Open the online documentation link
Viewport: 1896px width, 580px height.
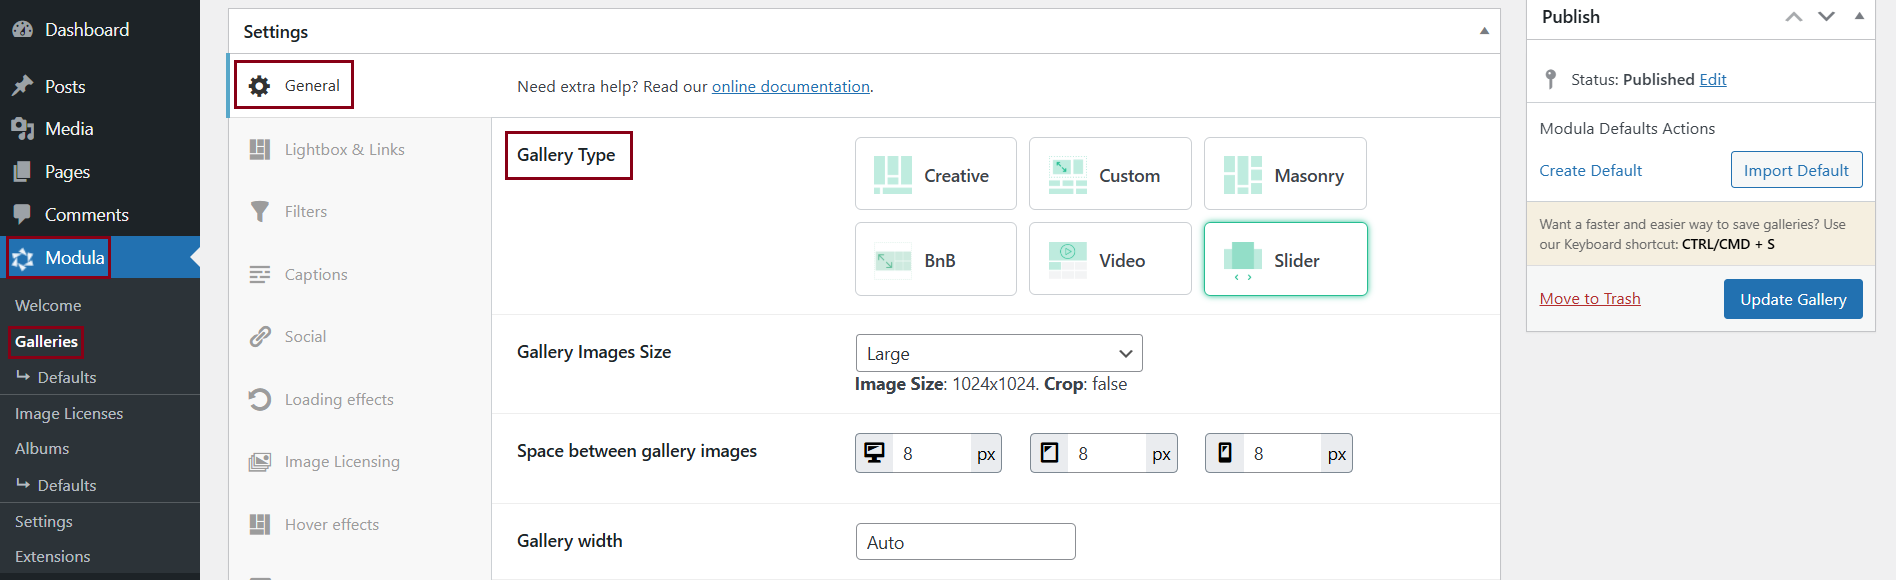pyautogui.click(x=790, y=86)
